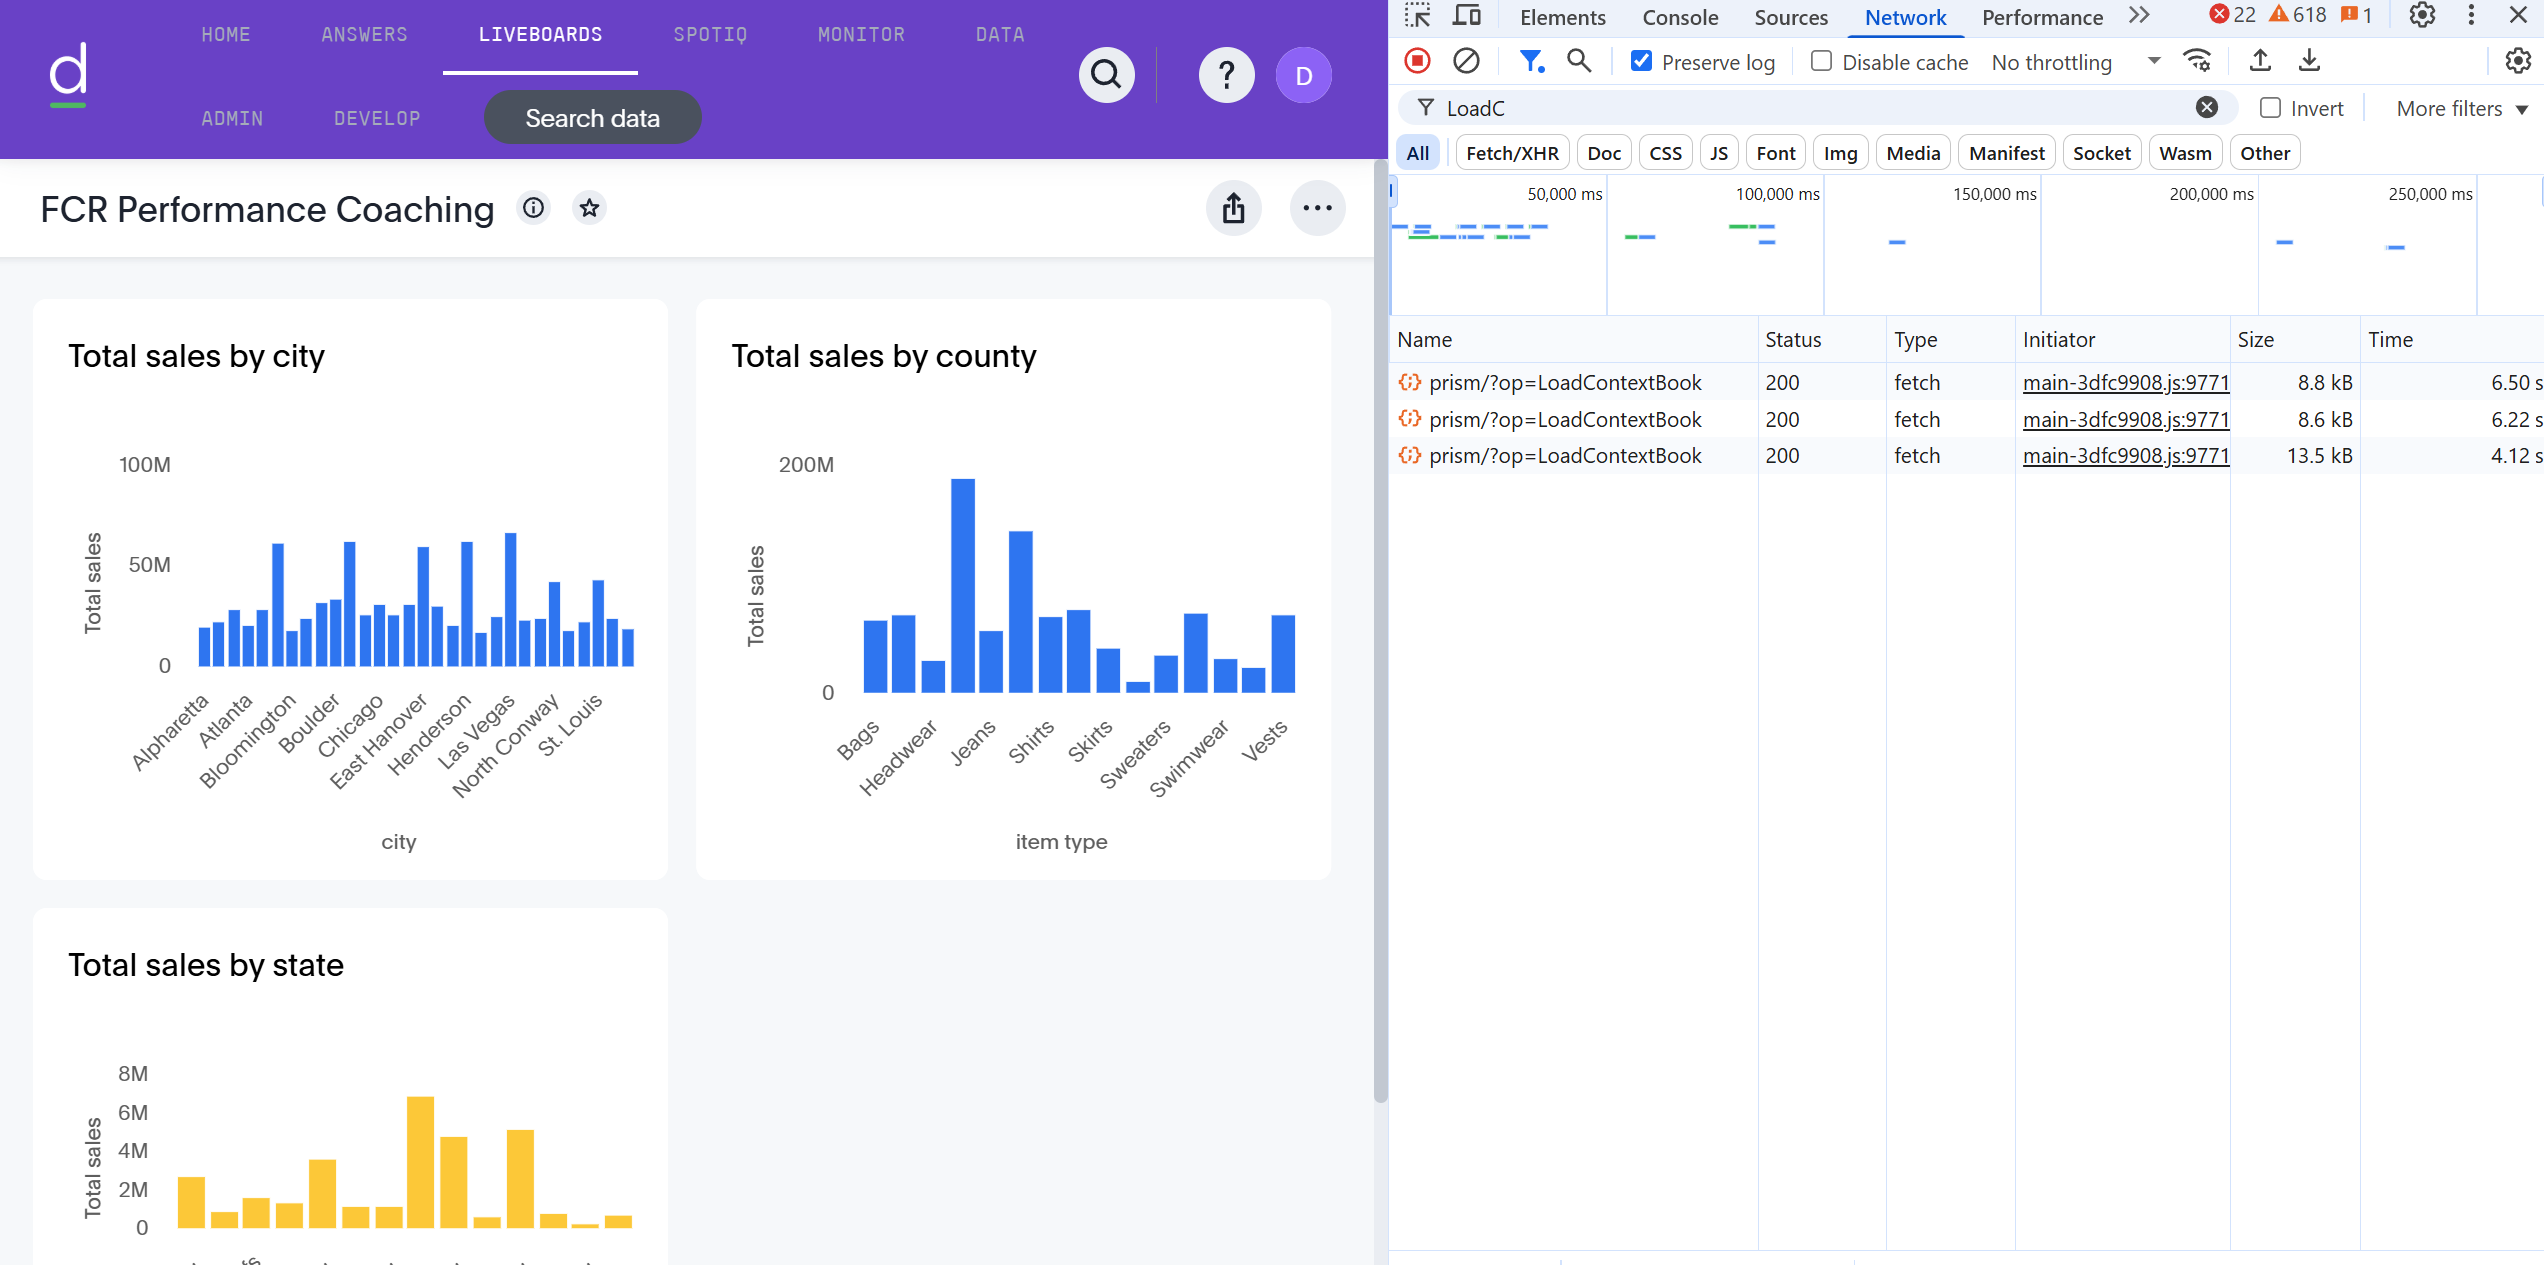Open the search magnifier in the purple header
Image resolution: width=2544 pixels, height=1265 pixels.
(1106, 75)
